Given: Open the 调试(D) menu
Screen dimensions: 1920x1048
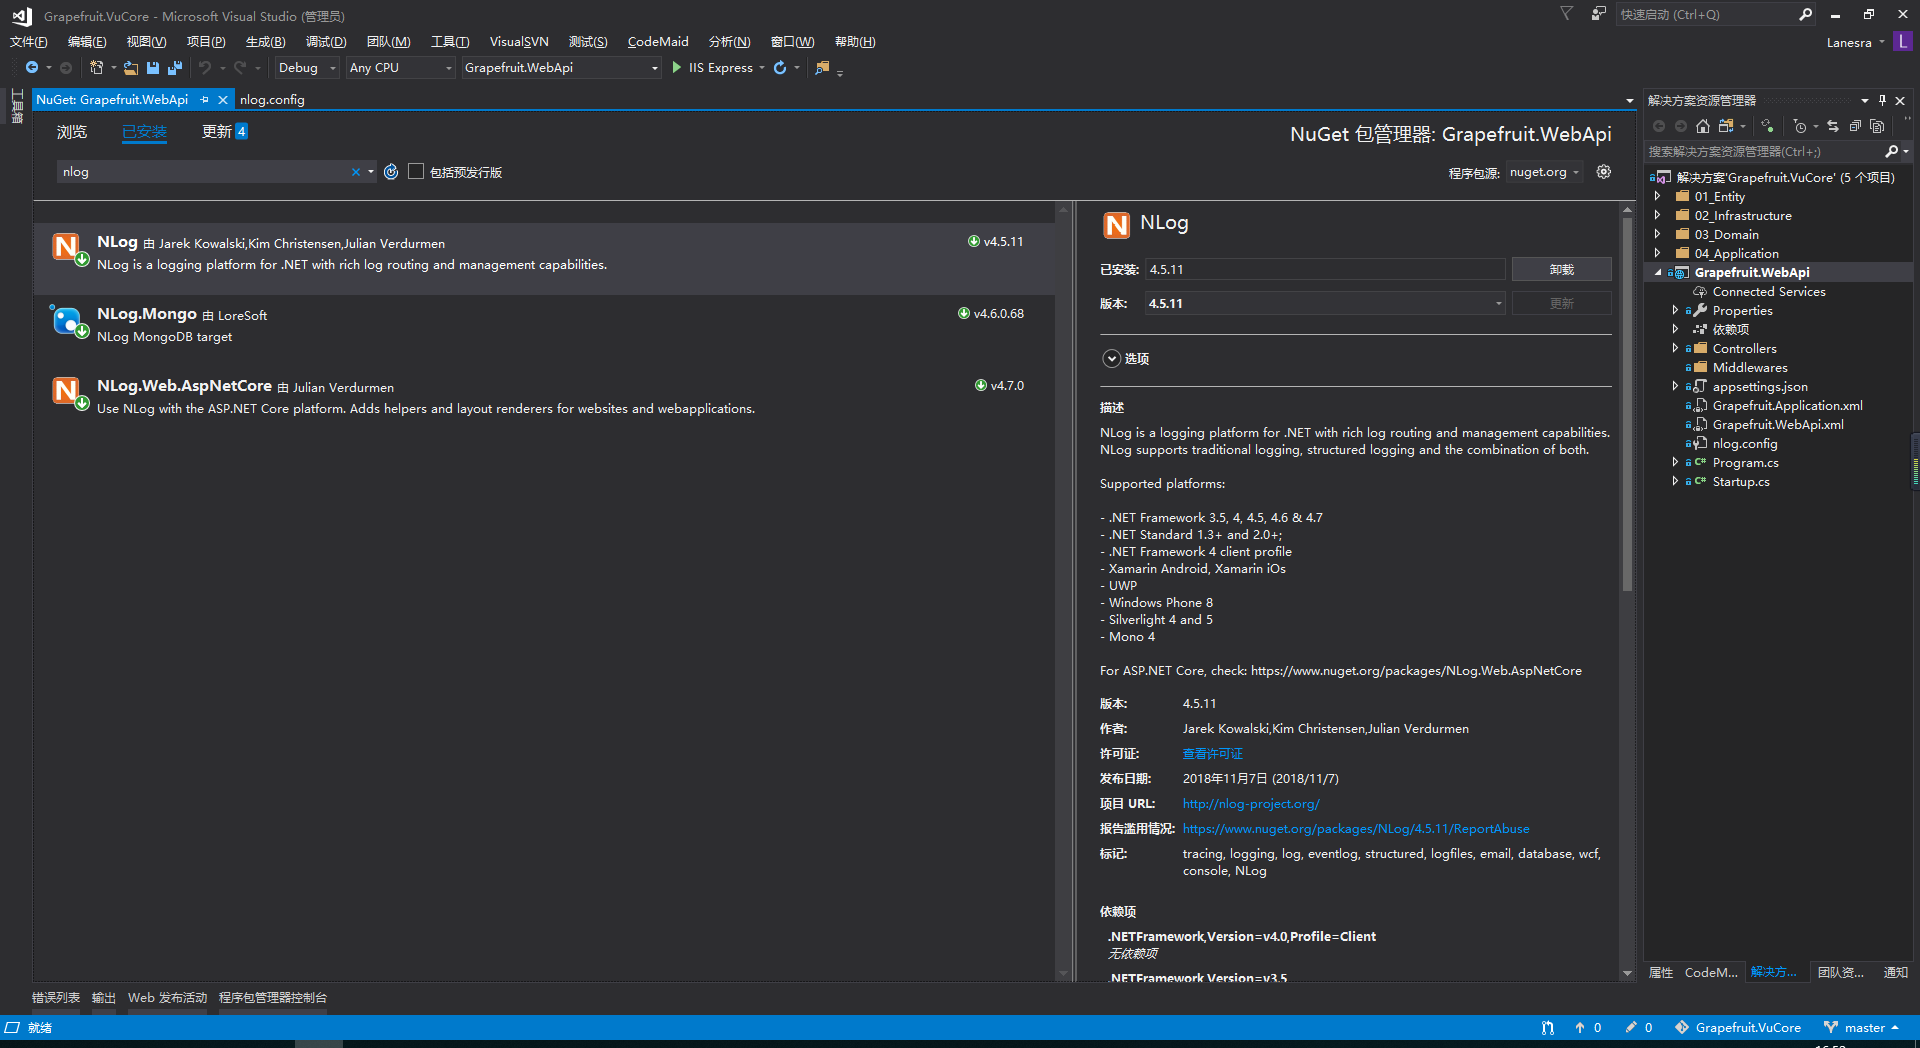Looking at the screenshot, I should [x=326, y=42].
